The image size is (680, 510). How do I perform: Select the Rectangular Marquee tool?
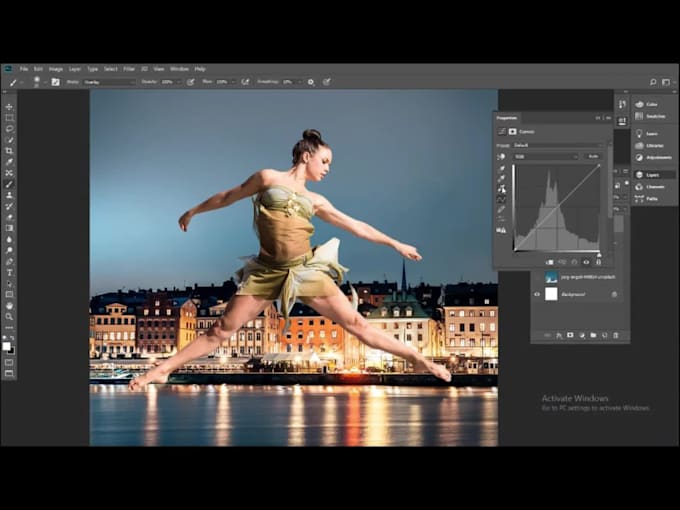point(9,118)
